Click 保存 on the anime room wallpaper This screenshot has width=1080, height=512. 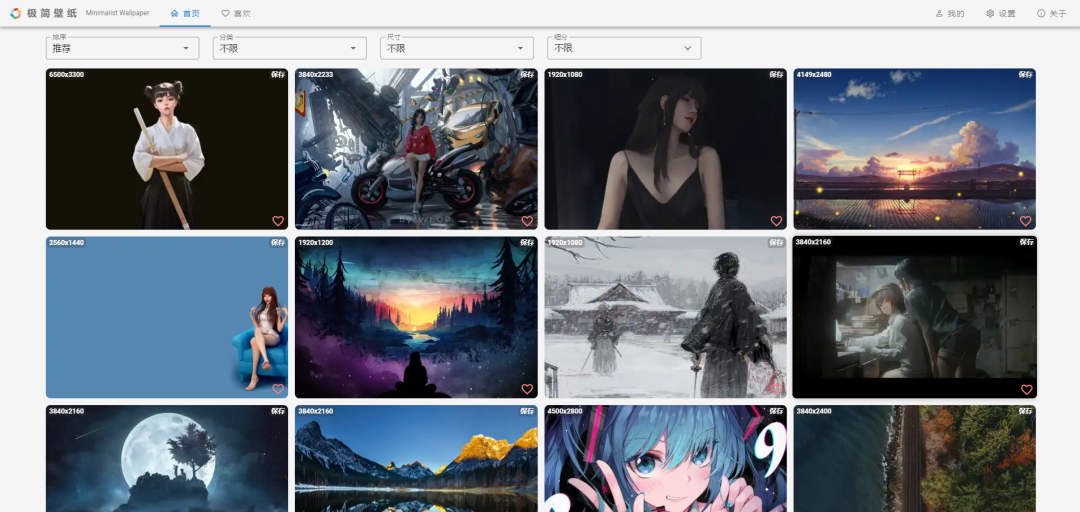coord(1026,242)
